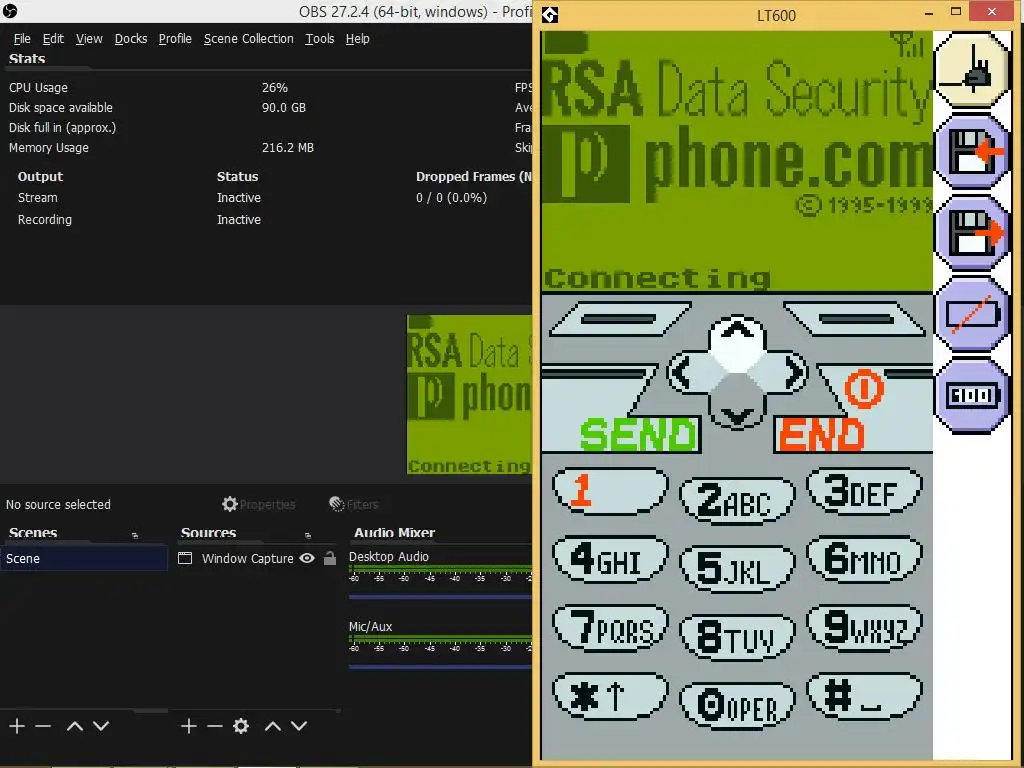Click the Disk space value 90.0 GB
Viewport: 1024px width, 768px height.
[x=284, y=108]
